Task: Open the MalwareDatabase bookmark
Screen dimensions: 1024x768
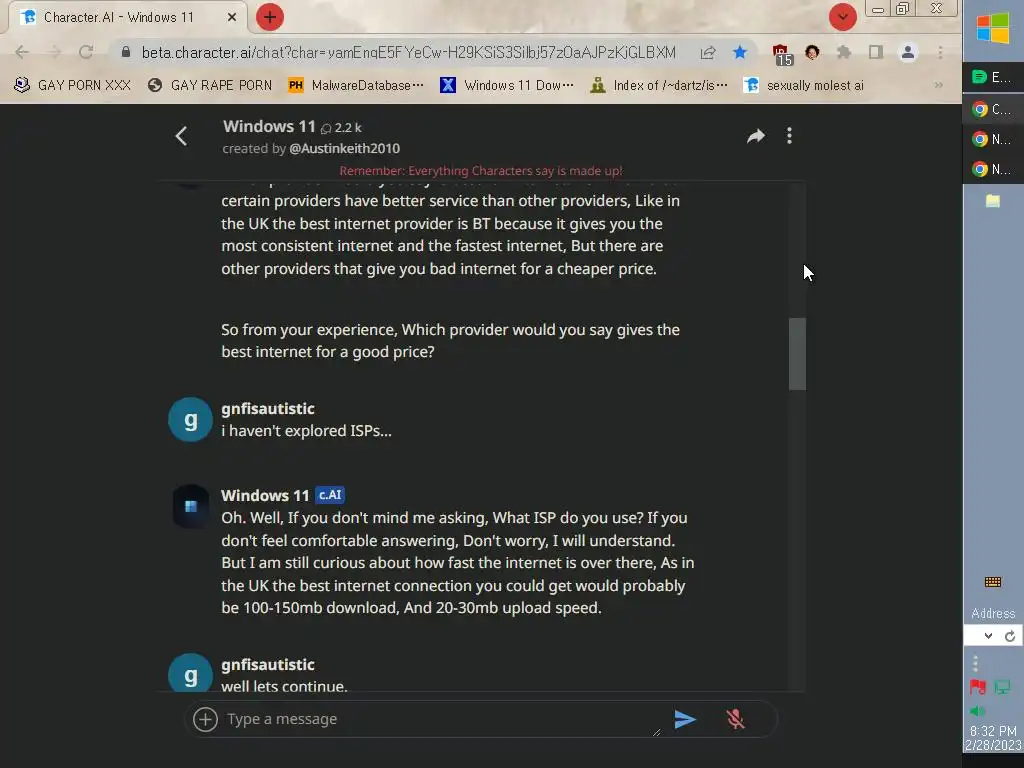Action: (356, 86)
